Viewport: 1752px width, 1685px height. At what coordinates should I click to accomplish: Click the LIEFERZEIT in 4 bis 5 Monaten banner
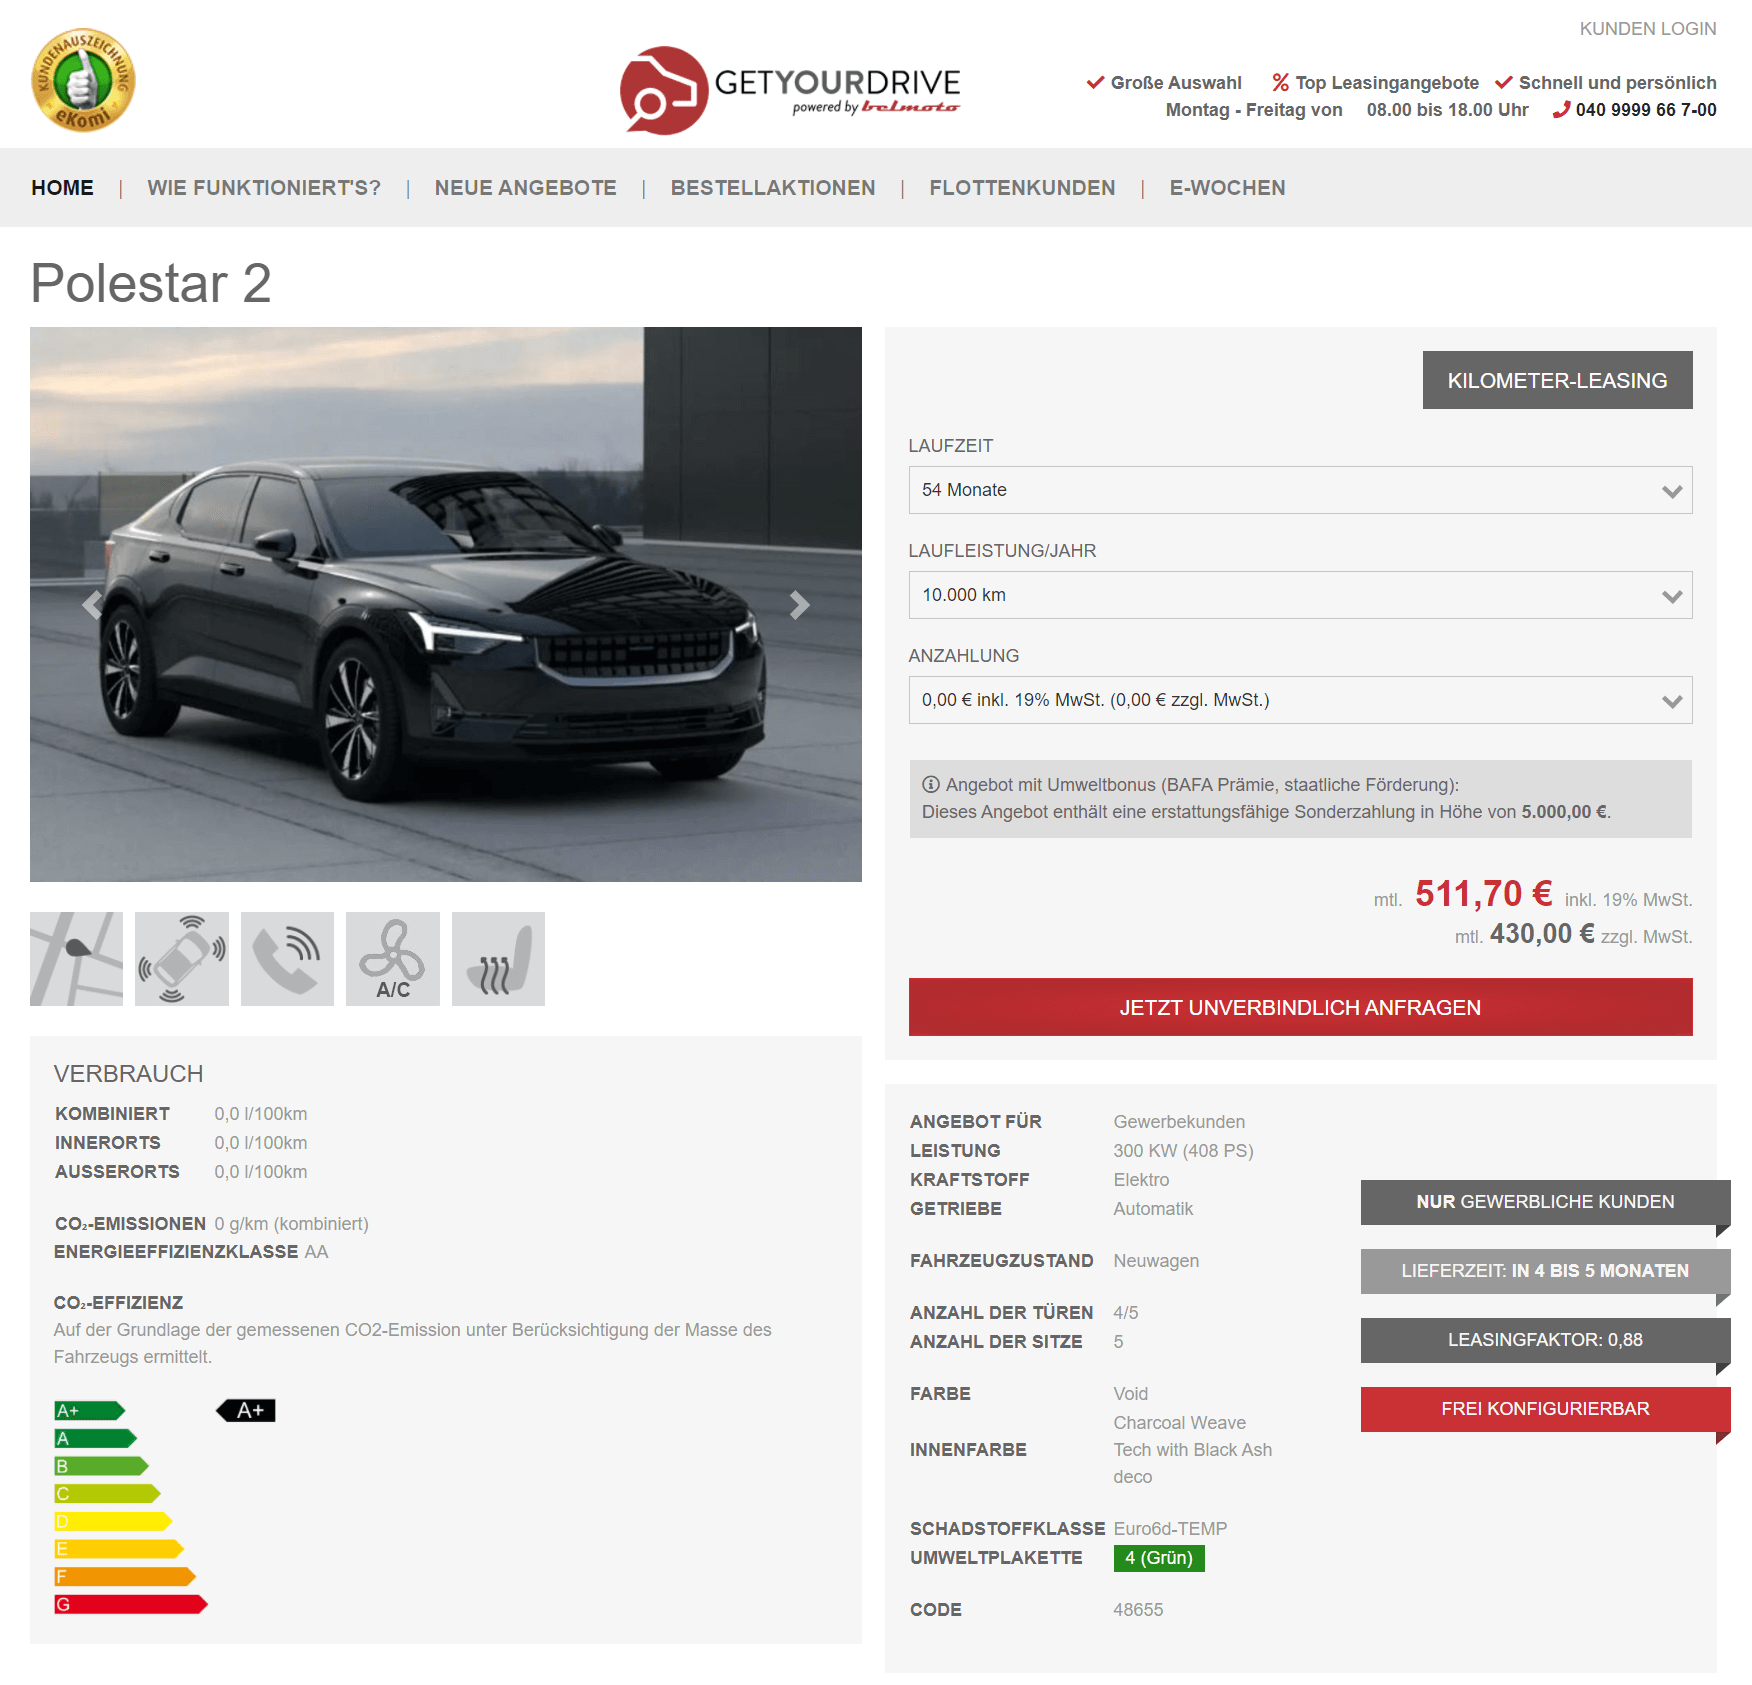(1545, 1271)
